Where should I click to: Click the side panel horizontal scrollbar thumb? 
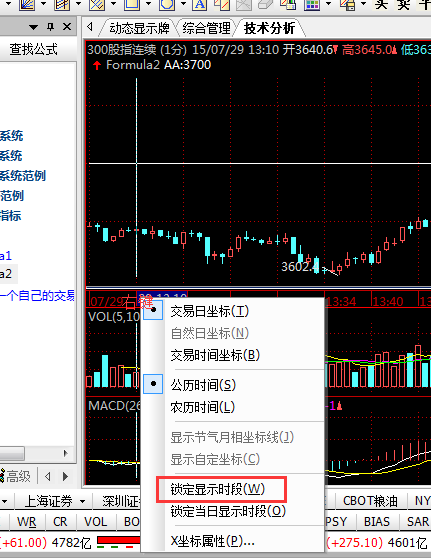point(12,453)
